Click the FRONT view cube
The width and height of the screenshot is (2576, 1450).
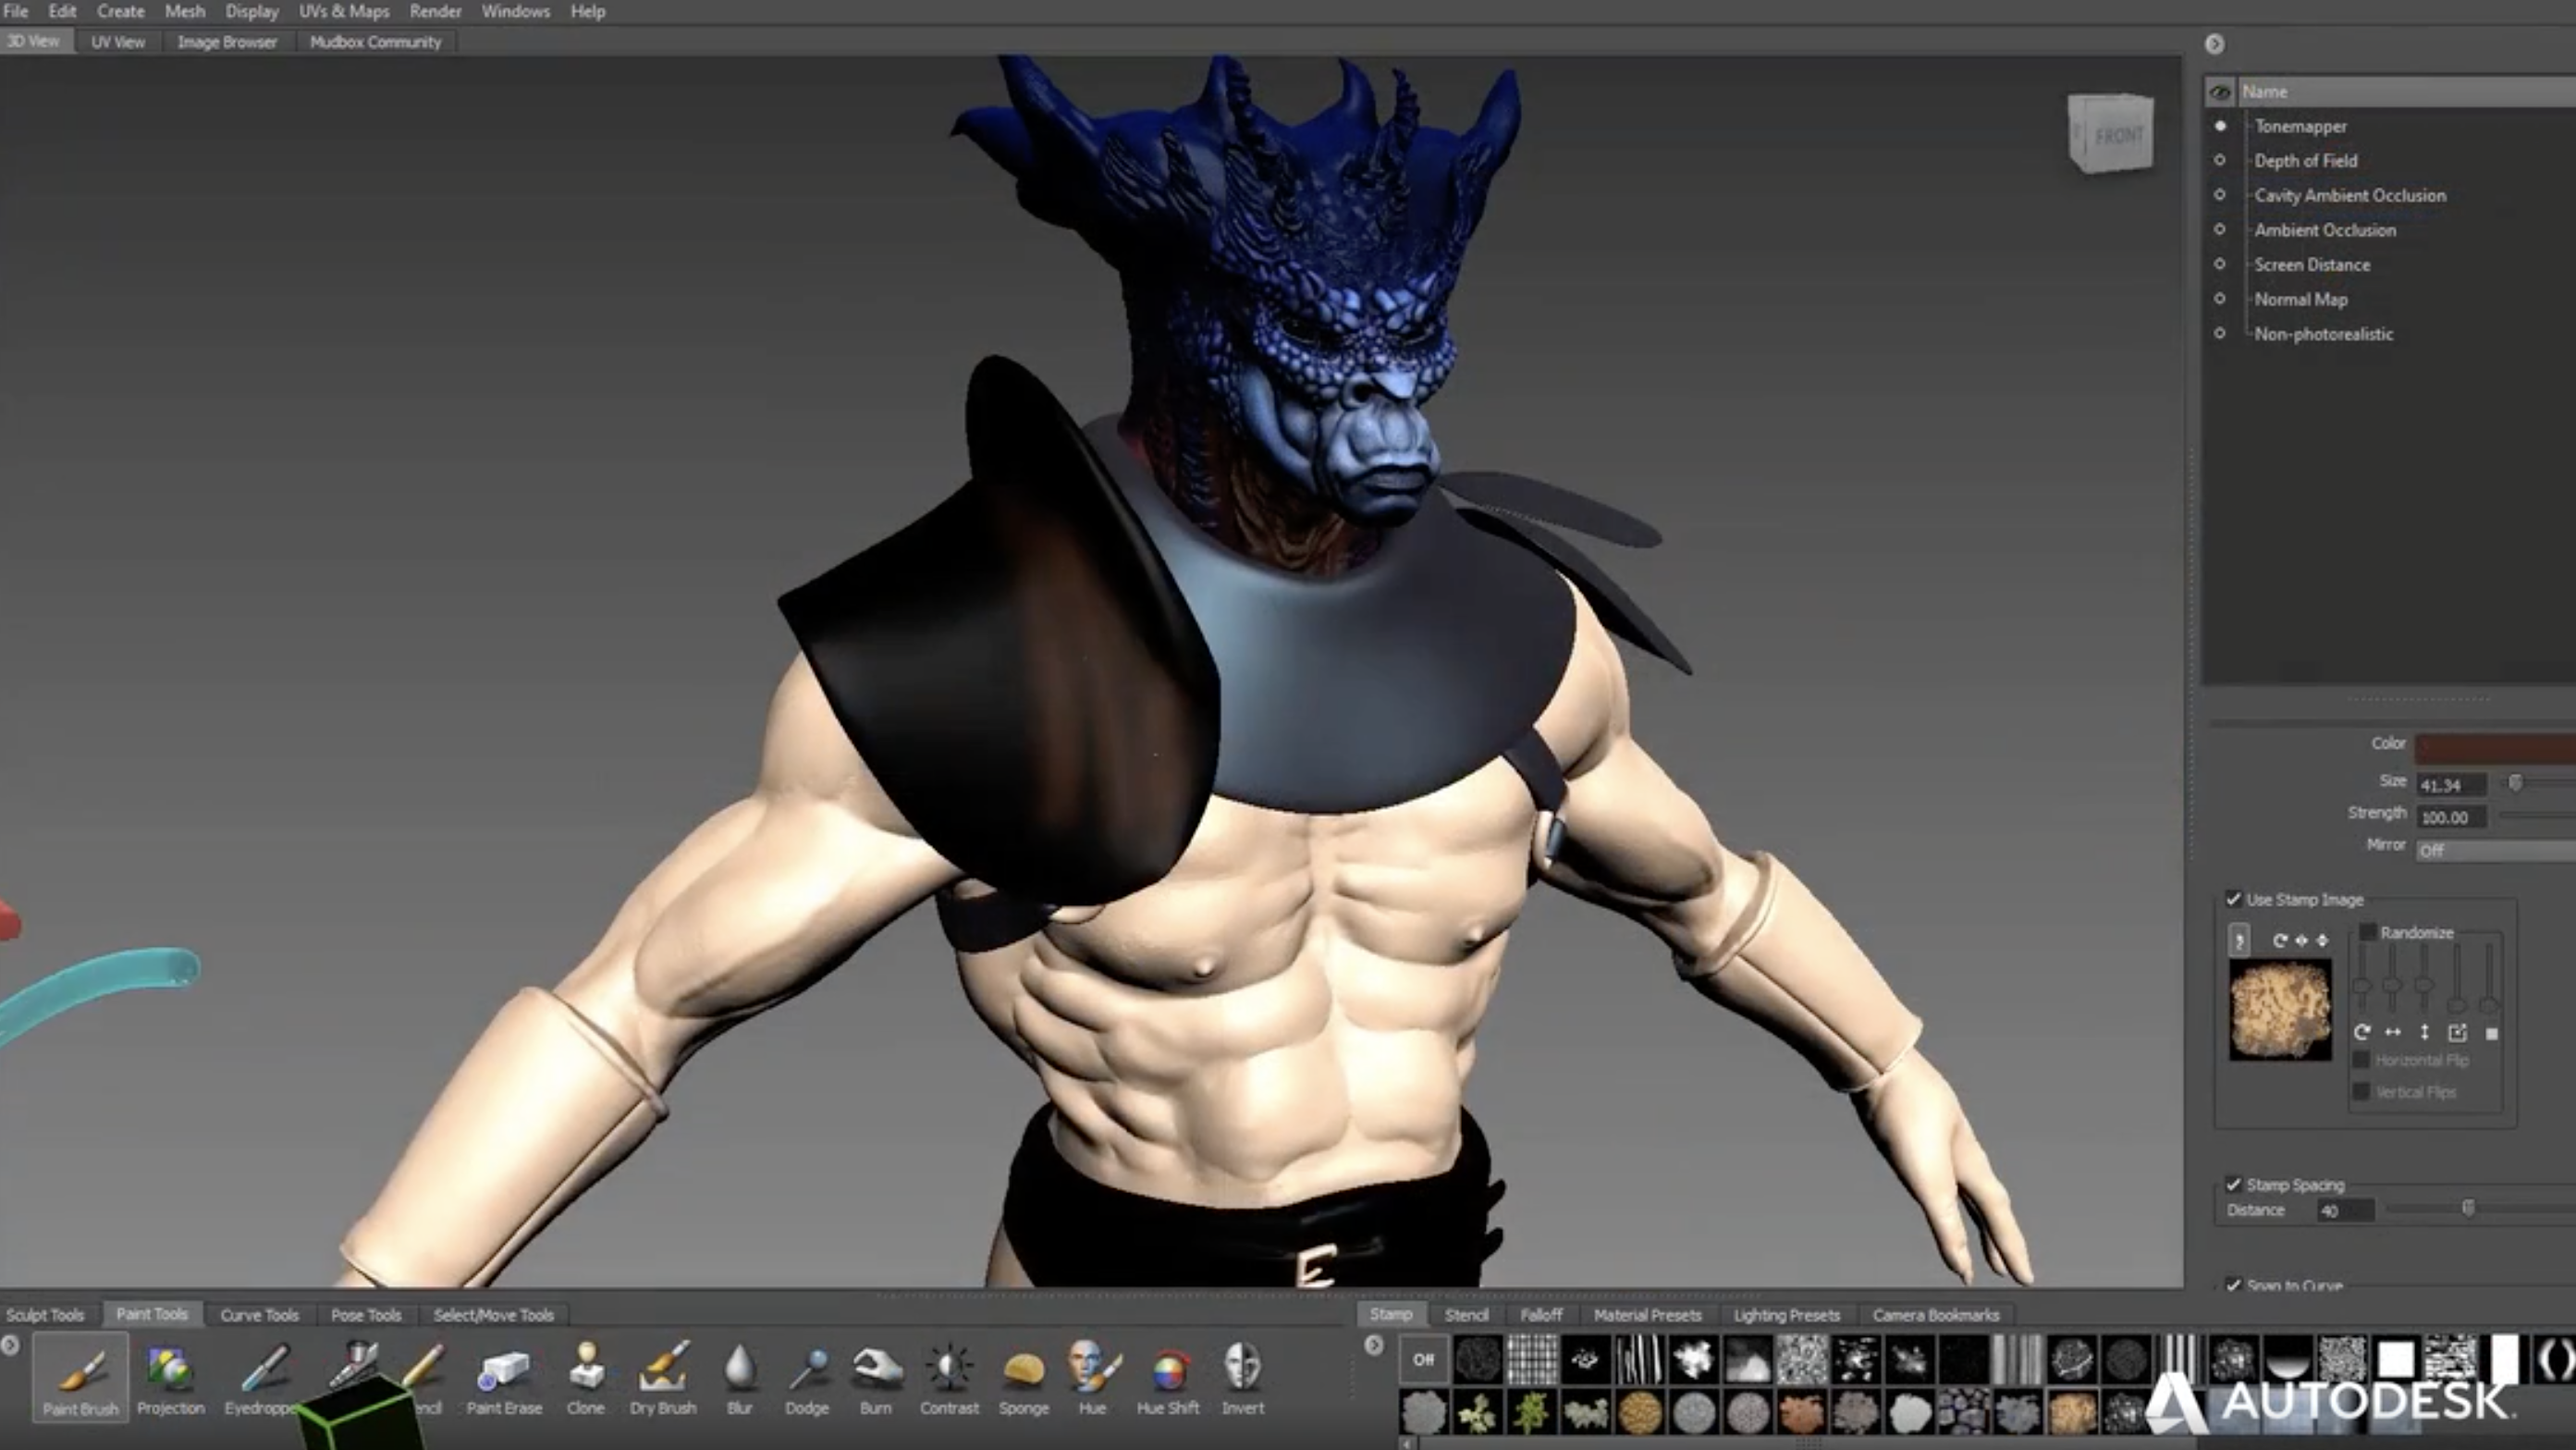coord(2111,134)
